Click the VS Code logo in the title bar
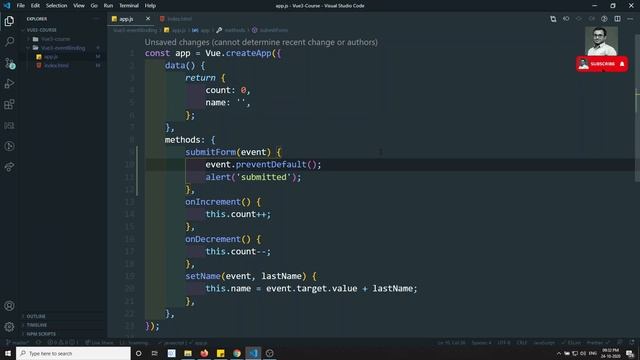This screenshot has height=360, width=640. pyautogui.click(x=7, y=6)
